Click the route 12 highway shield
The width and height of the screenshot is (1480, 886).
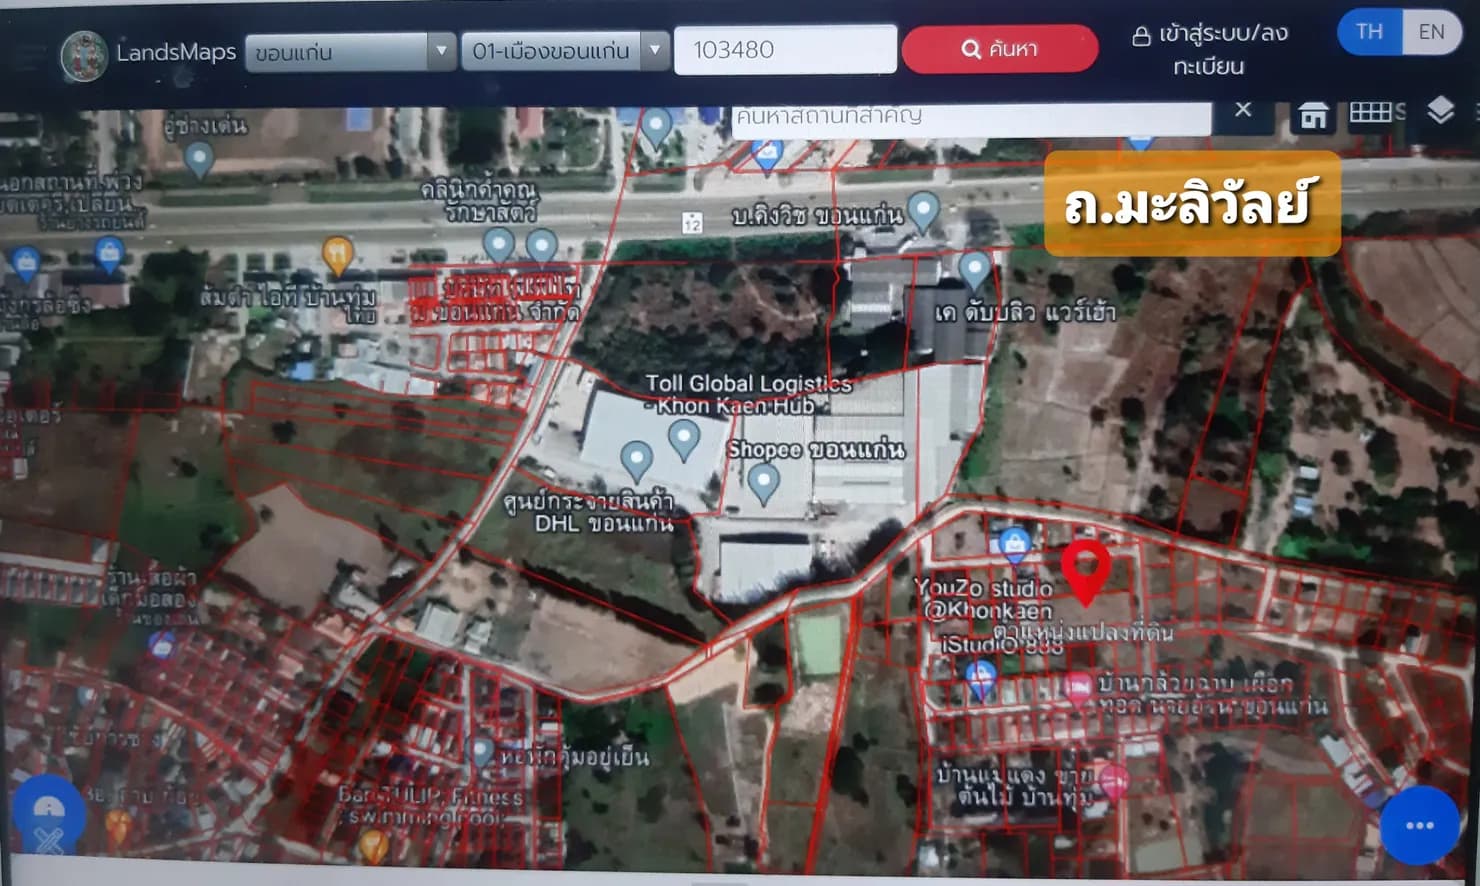692,222
